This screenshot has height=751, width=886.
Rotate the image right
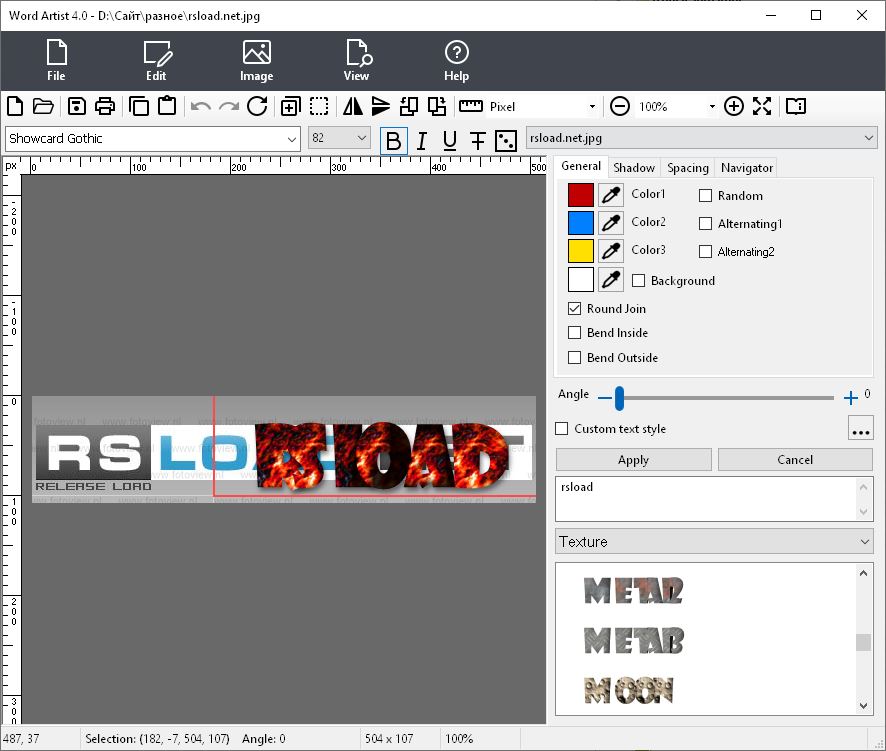[437, 106]
